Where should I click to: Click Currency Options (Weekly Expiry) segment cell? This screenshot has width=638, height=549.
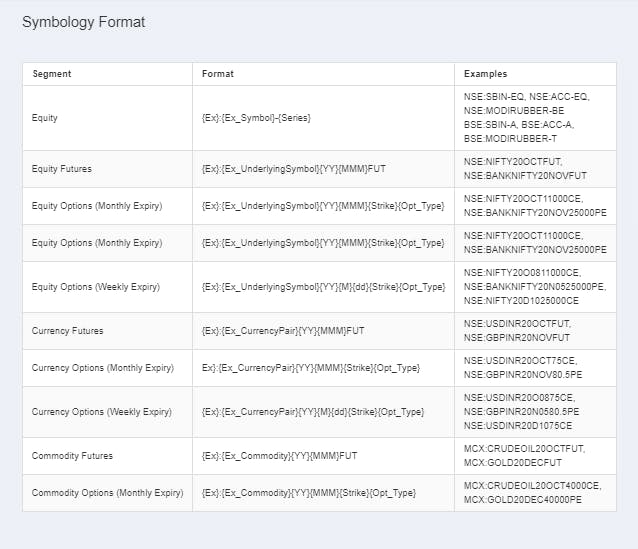tap(101, 412)
